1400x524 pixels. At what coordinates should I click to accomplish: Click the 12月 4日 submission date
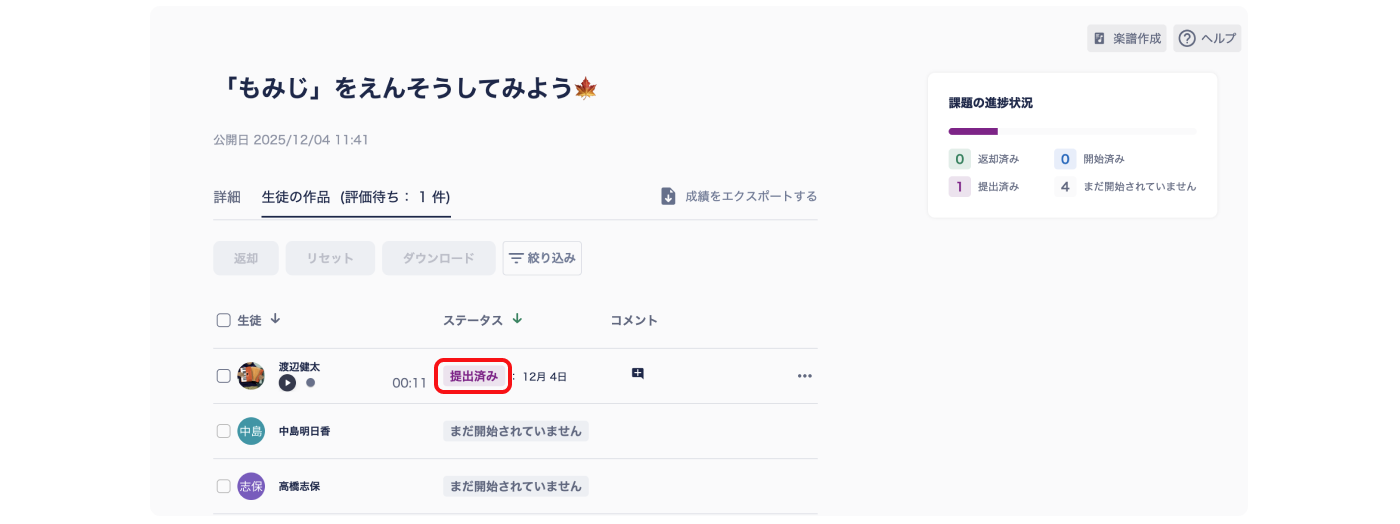tap(545, 377)
